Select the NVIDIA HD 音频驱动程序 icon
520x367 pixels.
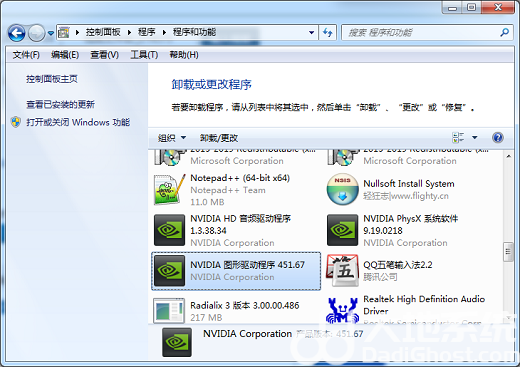tap(169, 230)
